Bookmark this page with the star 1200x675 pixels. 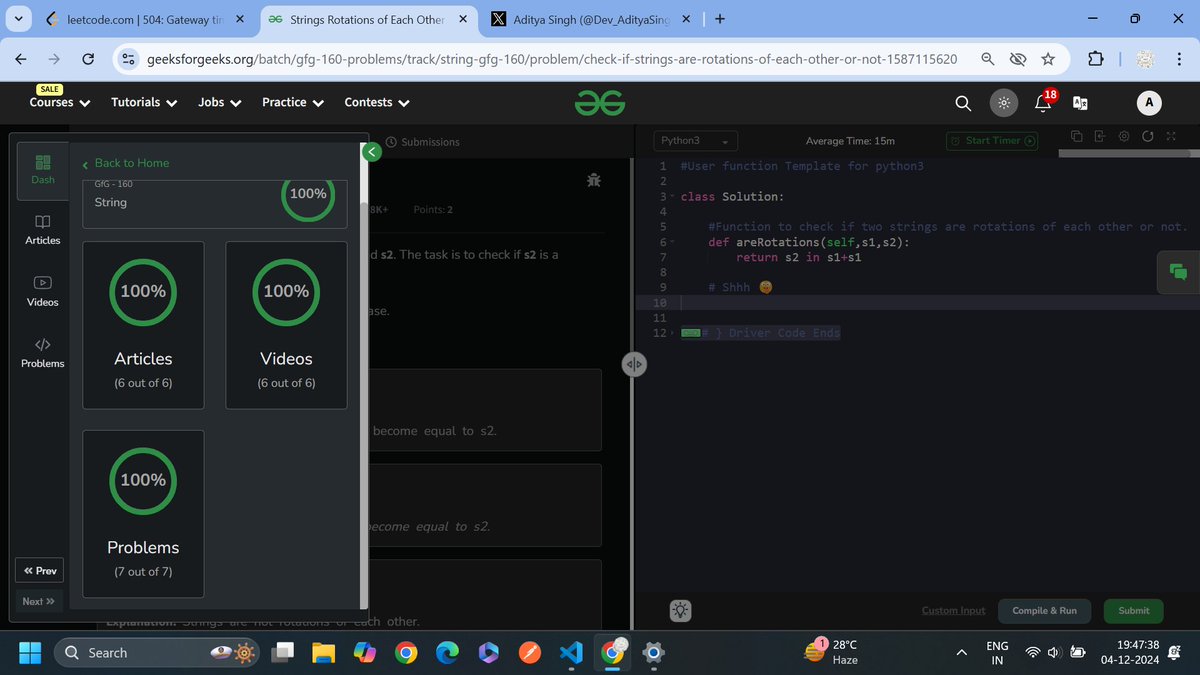pyautogui.click(x=1047, y=59)
